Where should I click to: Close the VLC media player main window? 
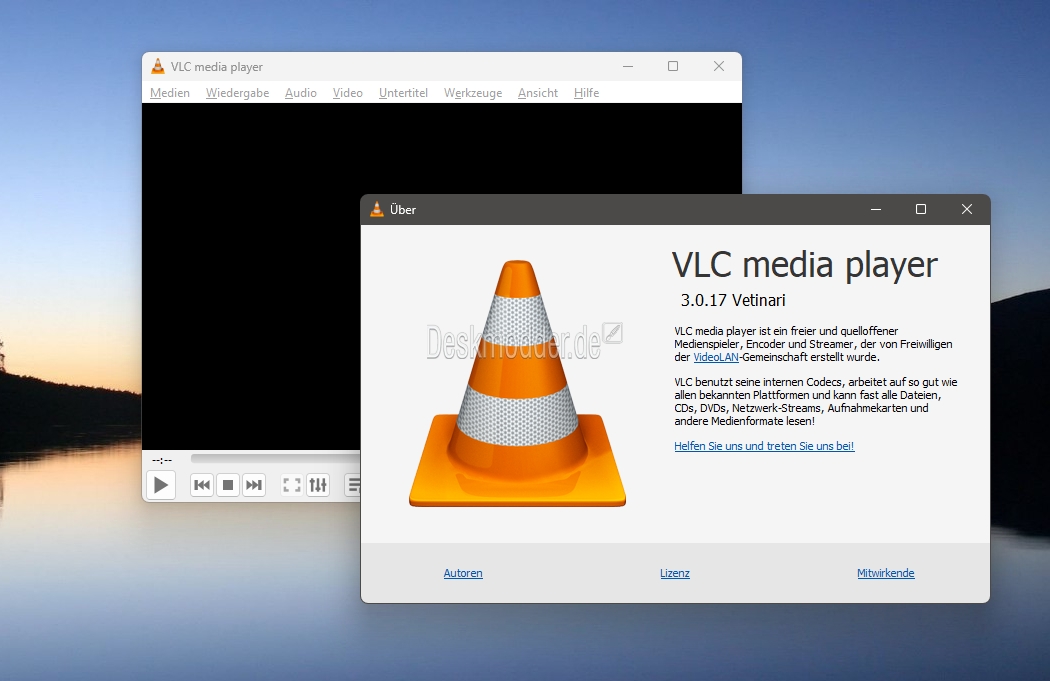click(x=719, y=66)
